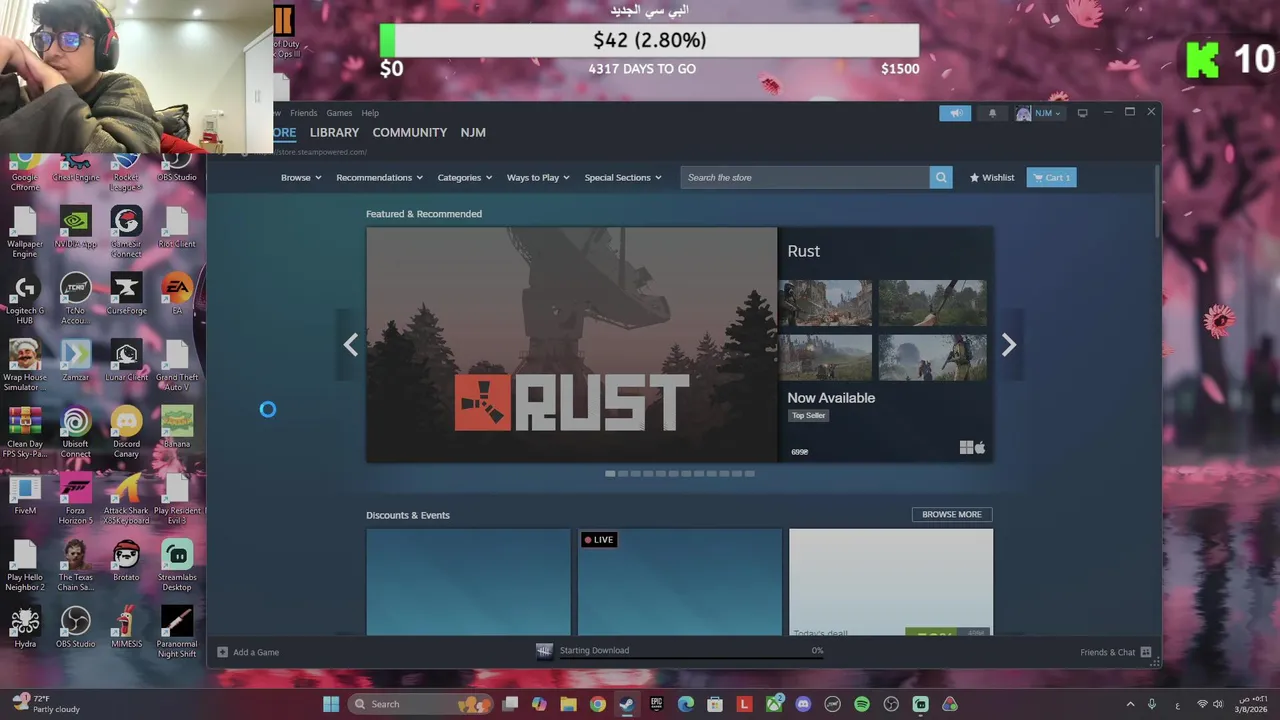
Task: Expand the Special Sections dropdown
Action: click(623, 177)
